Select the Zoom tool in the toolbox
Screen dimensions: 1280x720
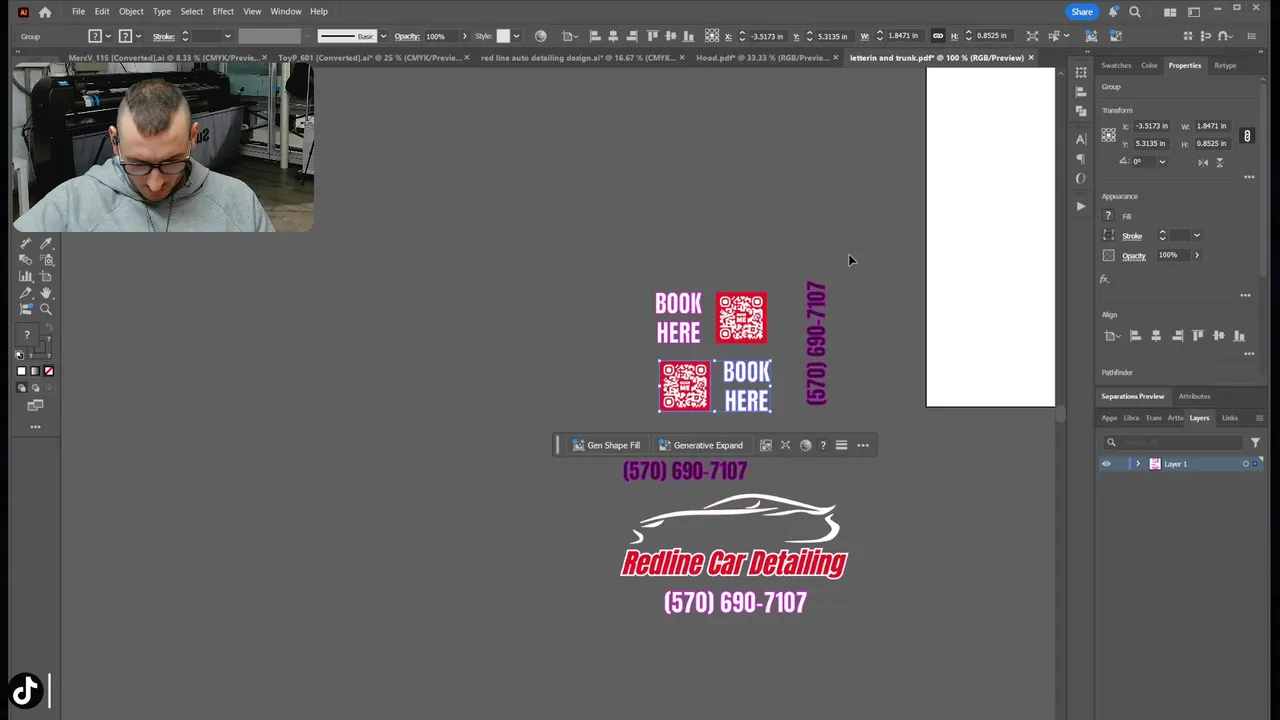(x=46, y=310)
